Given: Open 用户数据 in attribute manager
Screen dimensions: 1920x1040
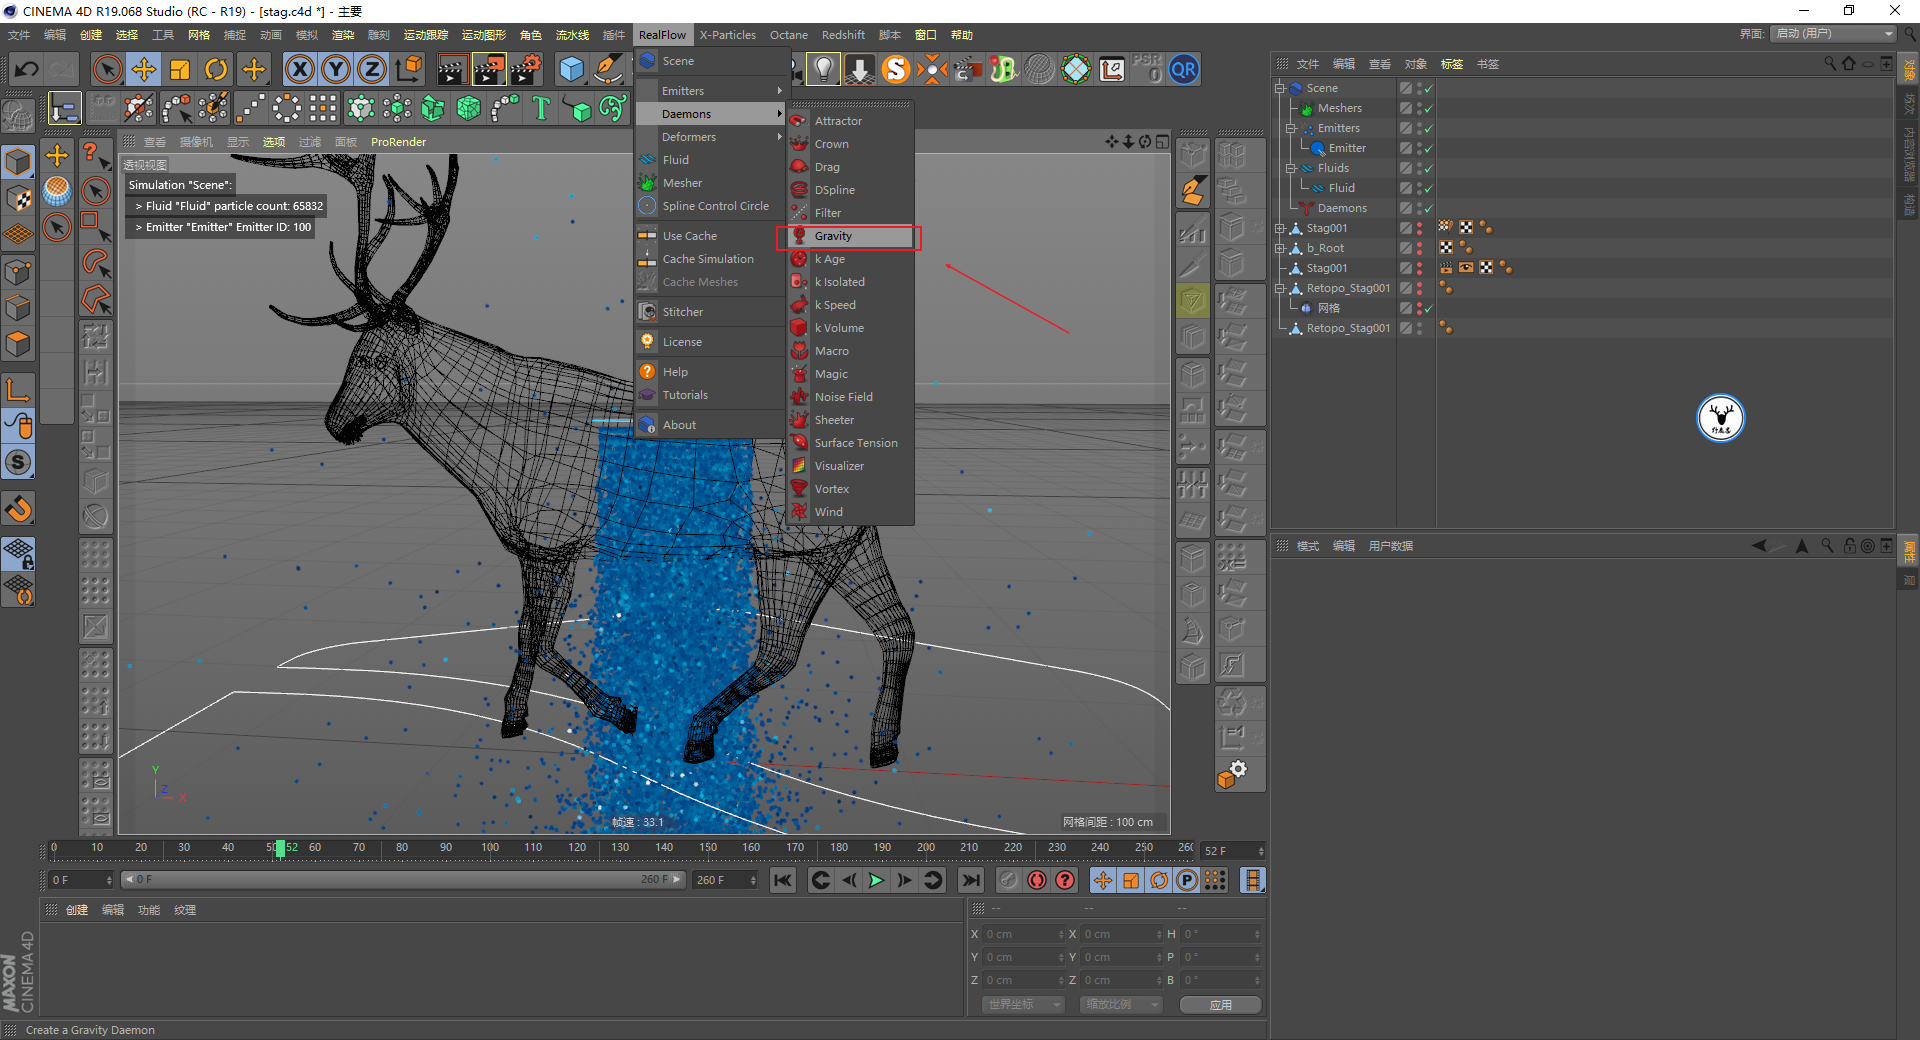Looking at the screenshot, I should pyautogui.click(x=1391, y=546).
